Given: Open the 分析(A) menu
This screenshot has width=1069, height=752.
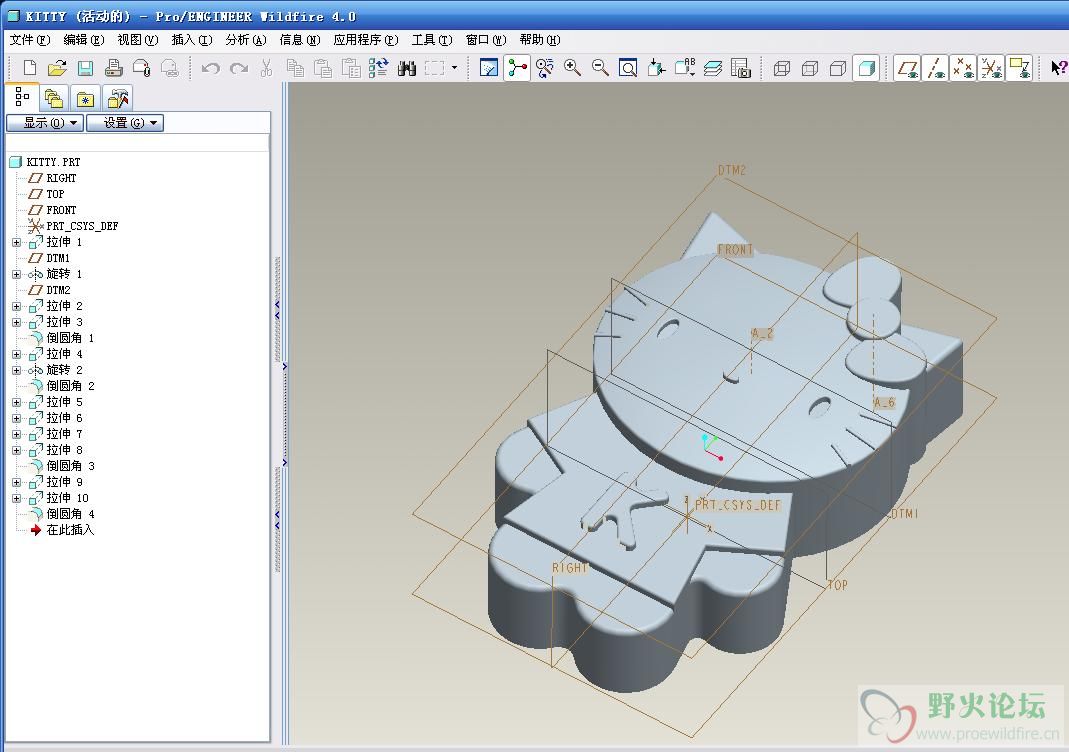Looking at the screenshot, I should 245,40.
